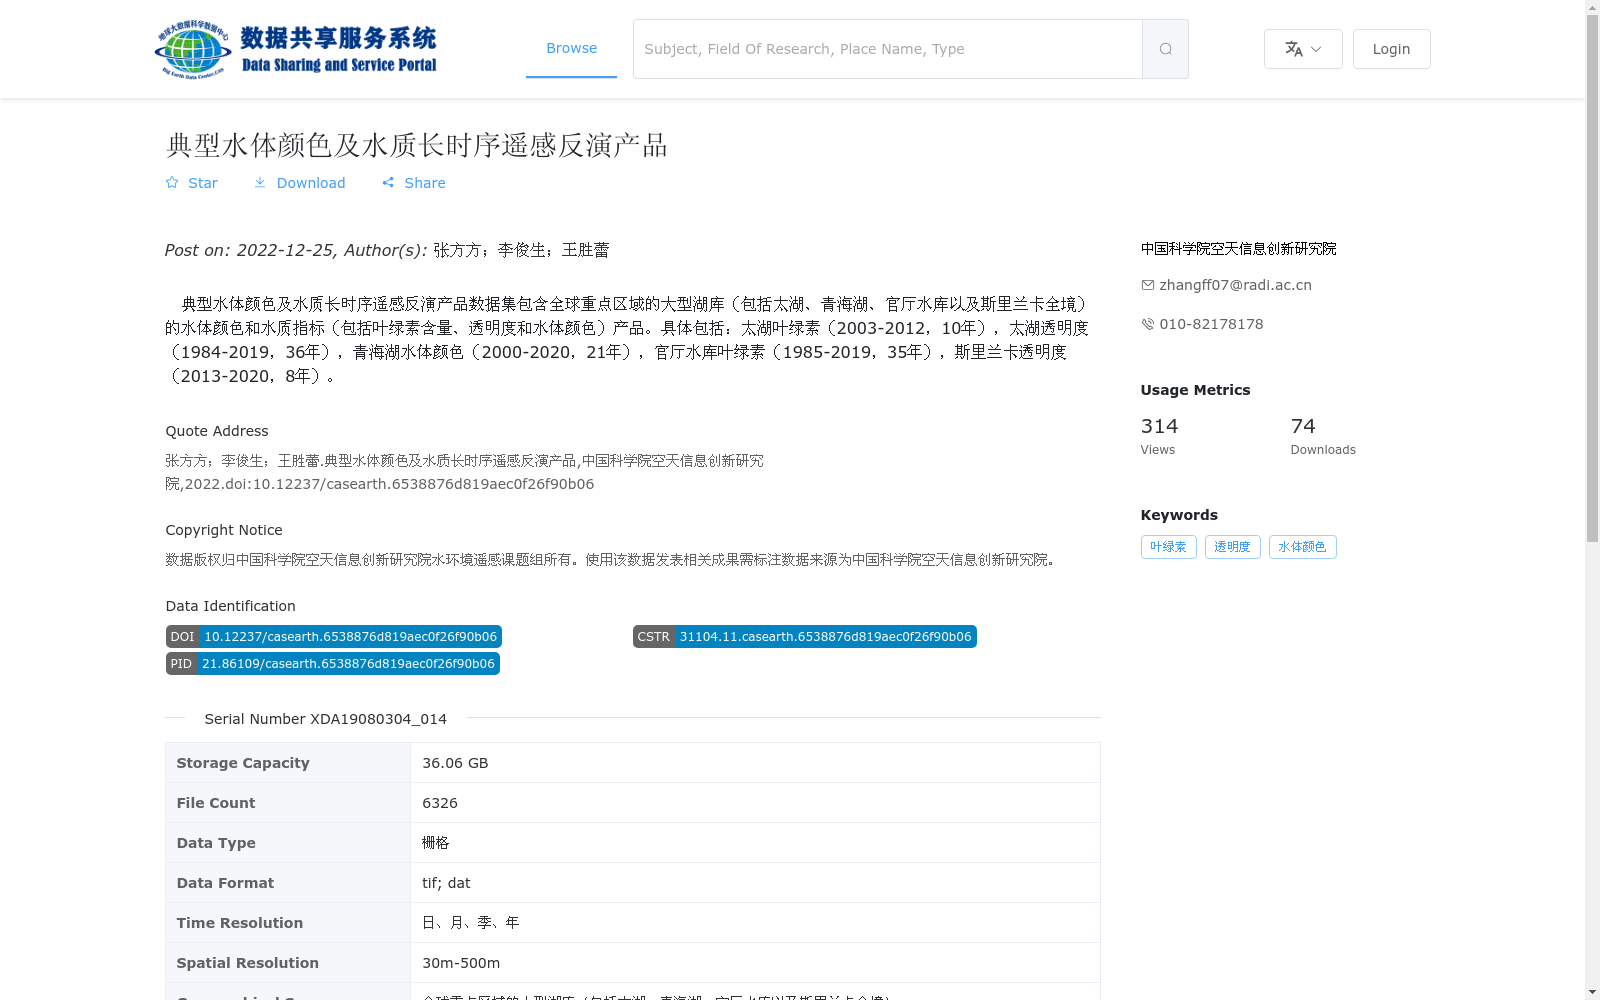
Task: Click the vertical scrollbar thumb
Action: tap(1593, 278)
